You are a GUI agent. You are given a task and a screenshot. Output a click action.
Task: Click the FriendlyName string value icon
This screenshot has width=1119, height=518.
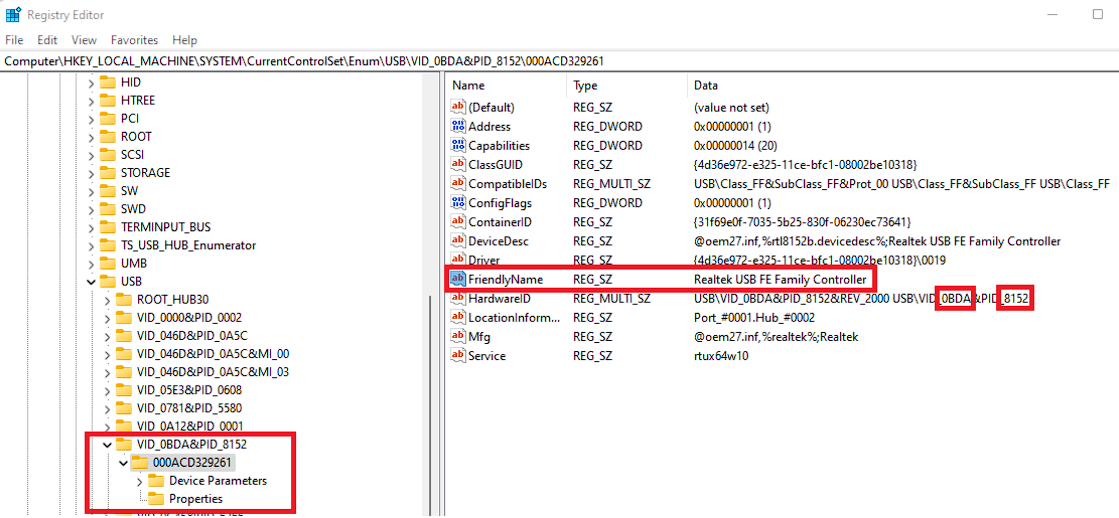click(458, 279)
